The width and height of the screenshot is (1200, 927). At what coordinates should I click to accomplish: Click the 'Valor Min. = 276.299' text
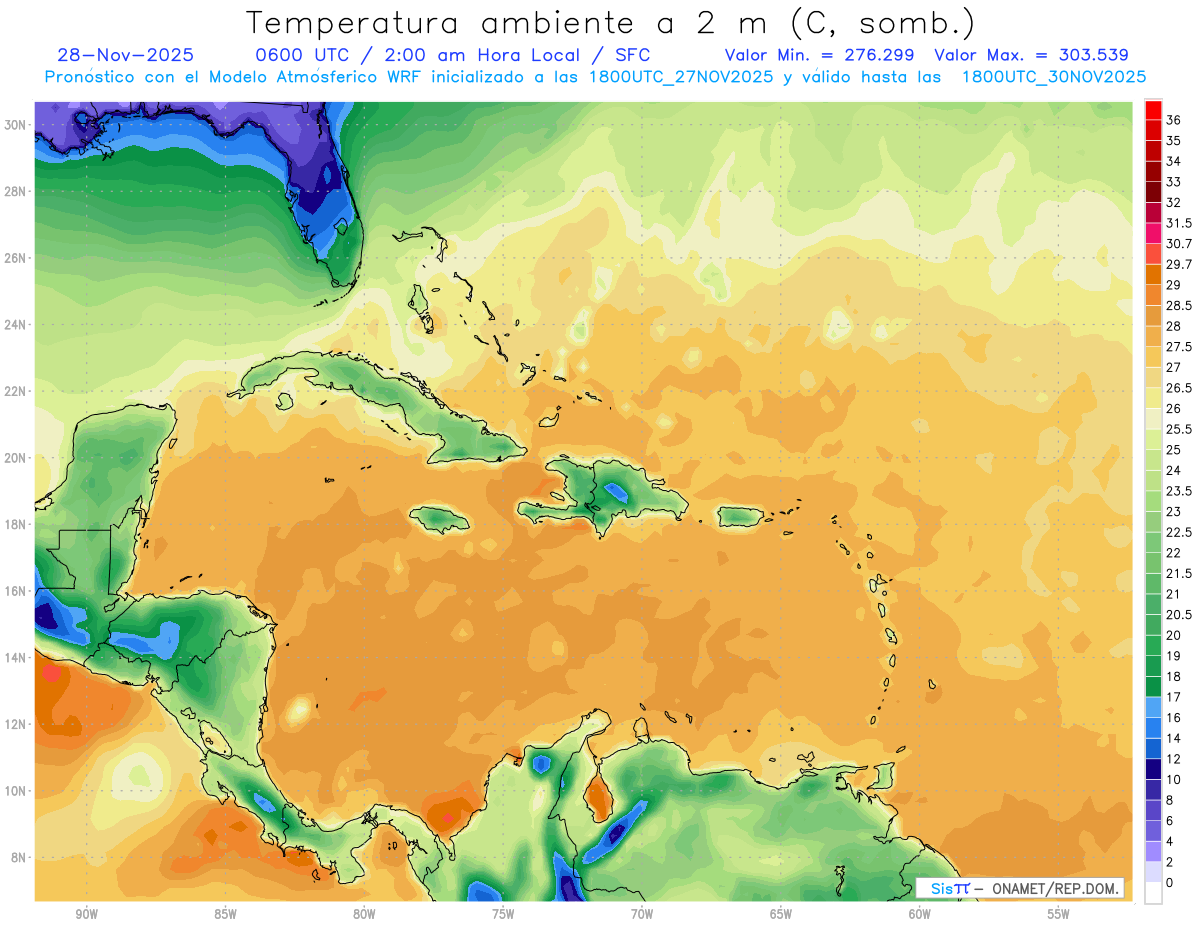click(x=821, y=55)
